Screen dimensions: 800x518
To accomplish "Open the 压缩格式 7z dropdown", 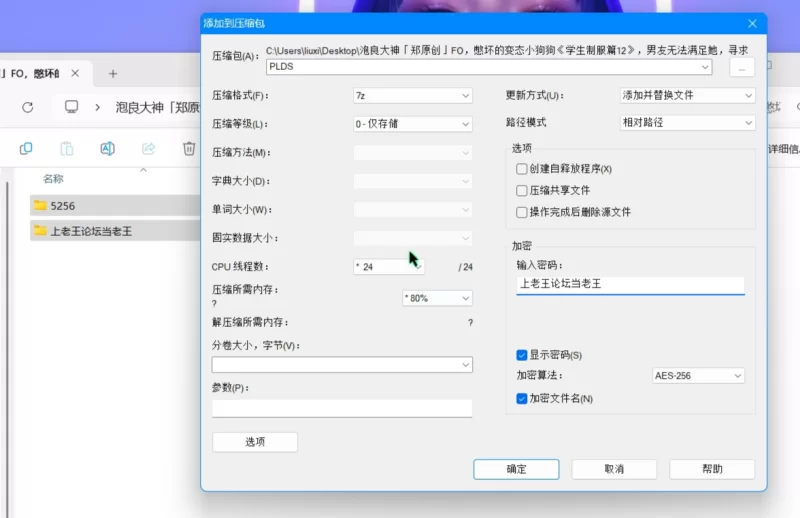I will pos(412,95).
